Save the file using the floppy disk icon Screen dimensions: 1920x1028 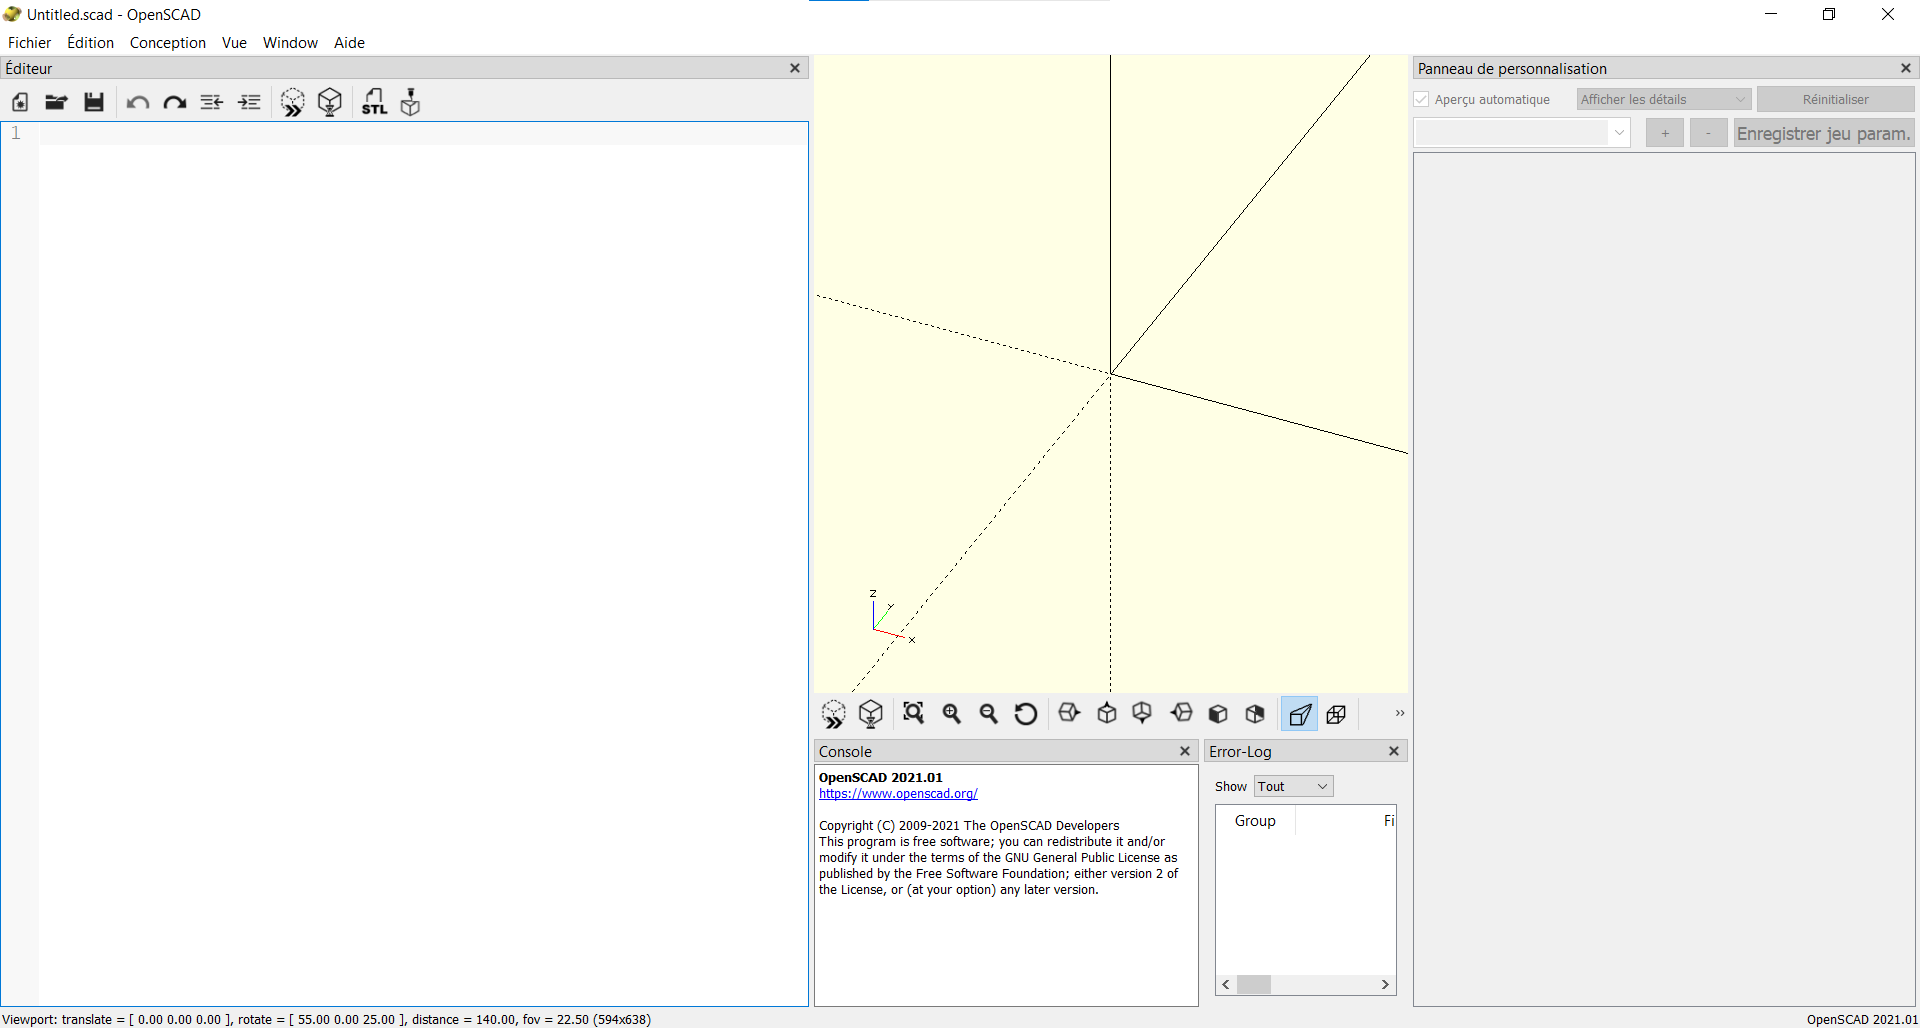pyautogui.click(x=94, y=102)
